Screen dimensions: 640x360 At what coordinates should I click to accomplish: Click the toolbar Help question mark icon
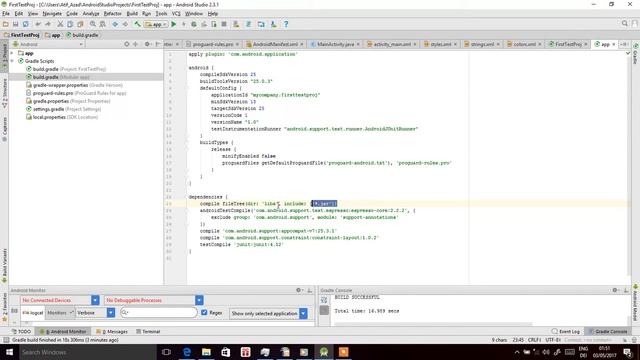coord(286,24)
